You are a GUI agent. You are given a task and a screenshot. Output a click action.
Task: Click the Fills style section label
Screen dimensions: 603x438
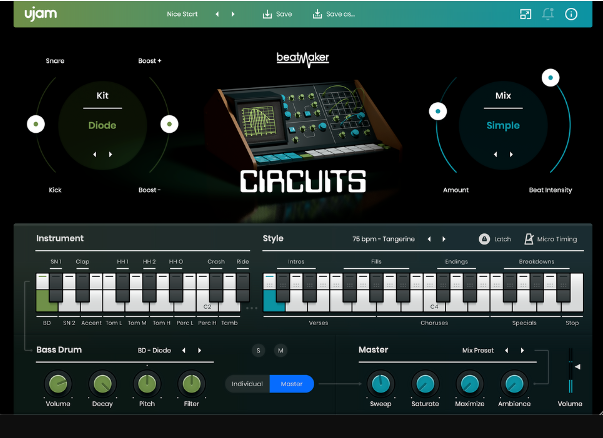coord(376,261)
